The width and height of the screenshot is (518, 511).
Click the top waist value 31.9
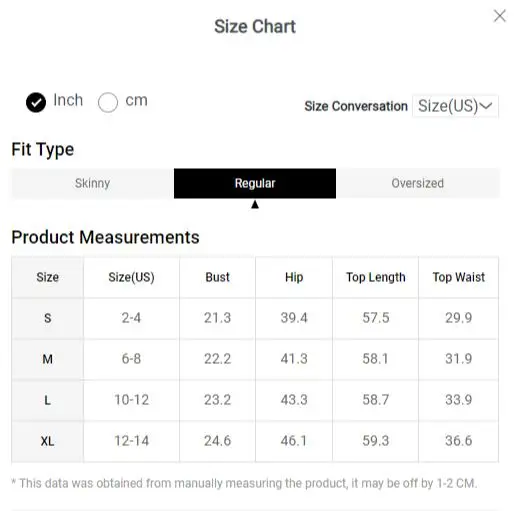pos(459,359)
